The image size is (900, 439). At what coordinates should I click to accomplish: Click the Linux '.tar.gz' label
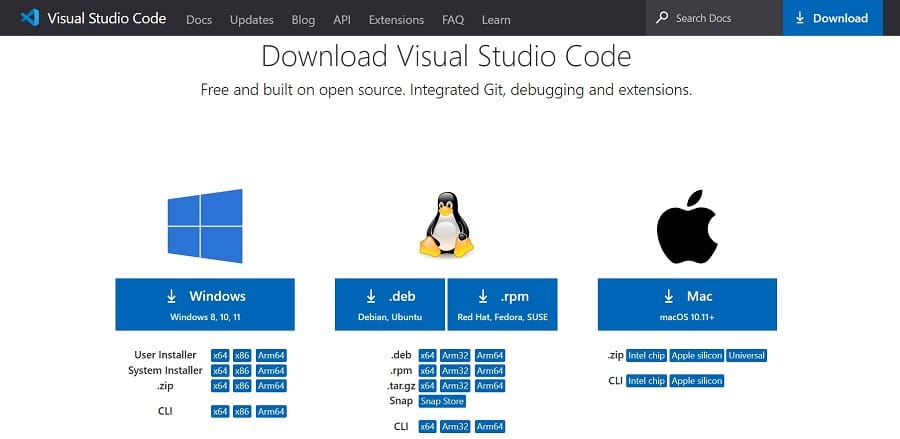[x=401, y=386]
